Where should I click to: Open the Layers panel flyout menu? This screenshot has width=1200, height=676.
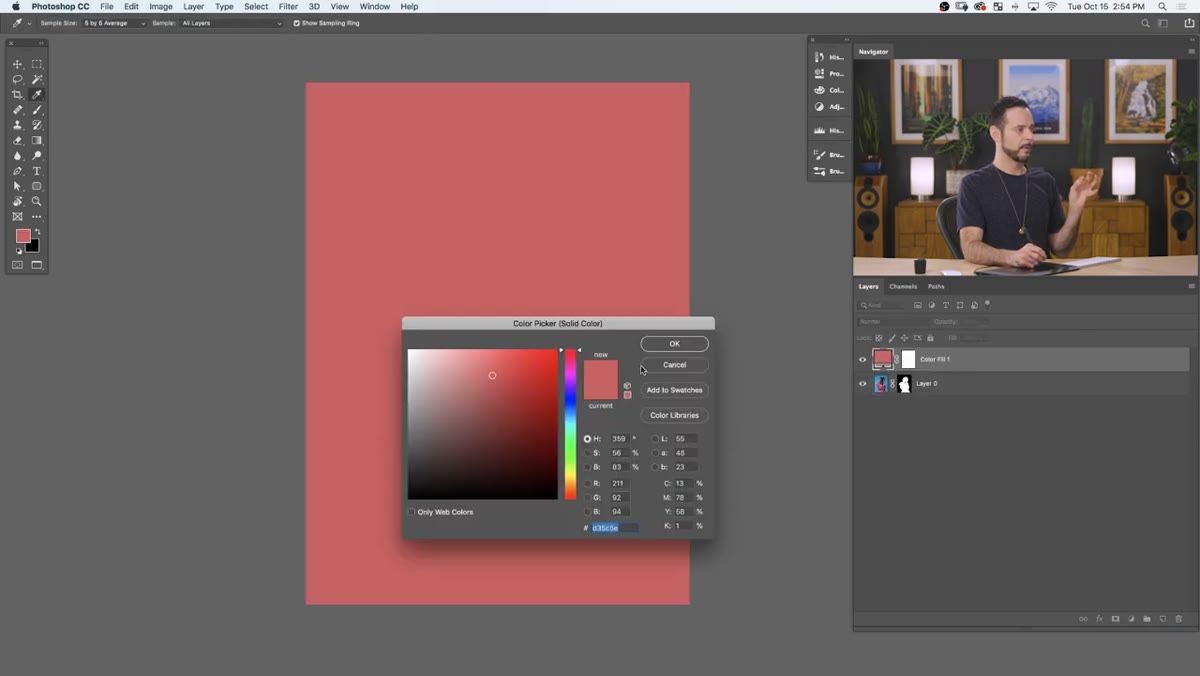[1191, 286]
